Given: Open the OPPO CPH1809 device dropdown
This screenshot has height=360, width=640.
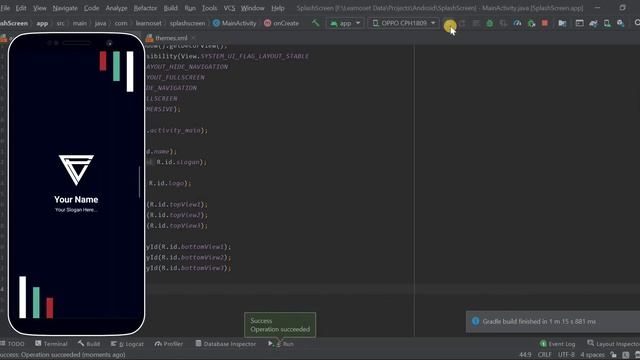Looking at the screenshot, I should (404, 23).
